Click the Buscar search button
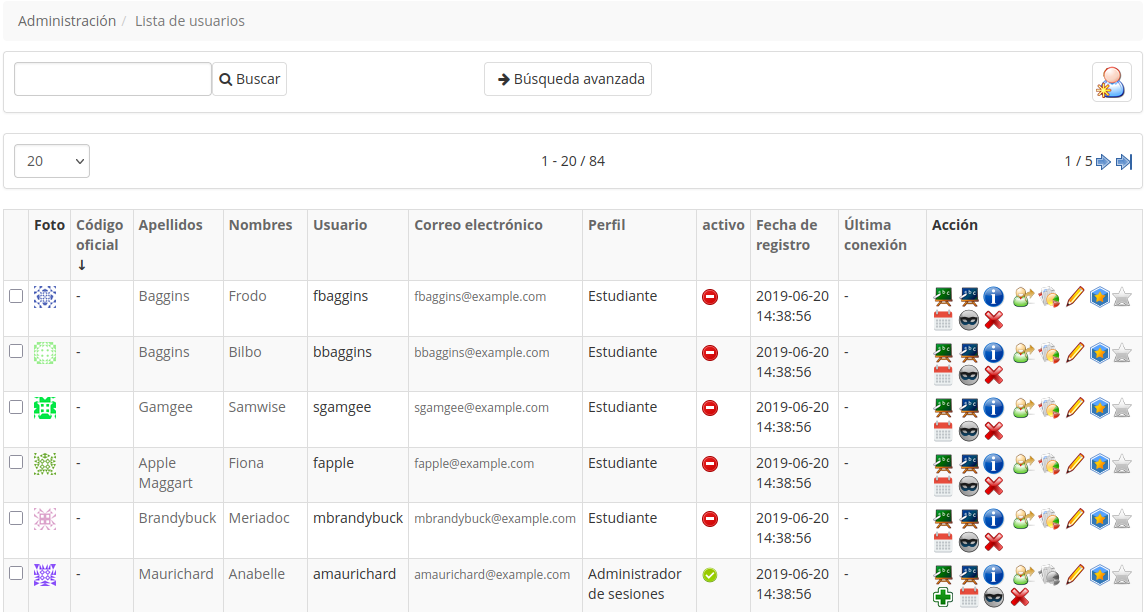 tap(250, 79)
